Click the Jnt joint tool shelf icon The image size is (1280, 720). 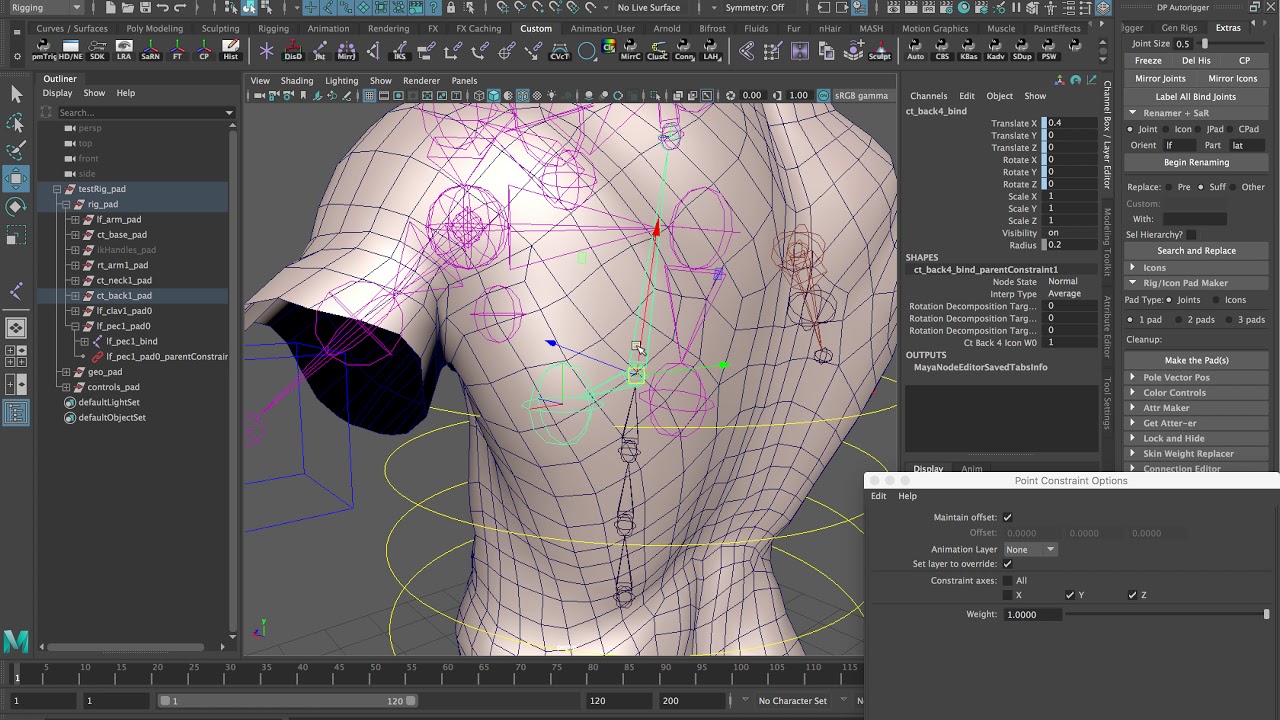tap(320, 50)
